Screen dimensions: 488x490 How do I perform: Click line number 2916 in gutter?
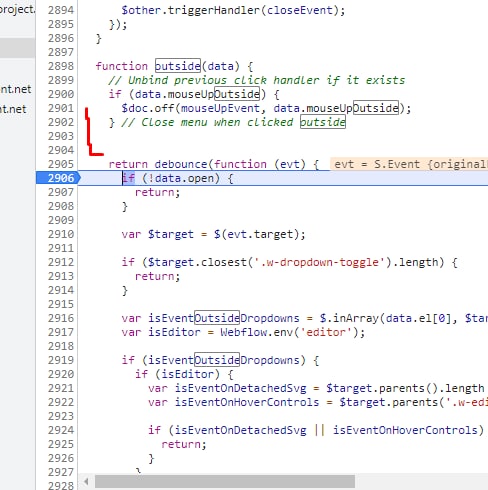(61, 318)
